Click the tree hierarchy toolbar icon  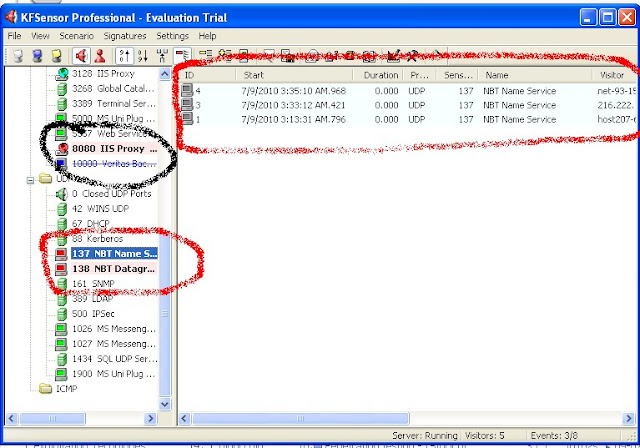162,55
